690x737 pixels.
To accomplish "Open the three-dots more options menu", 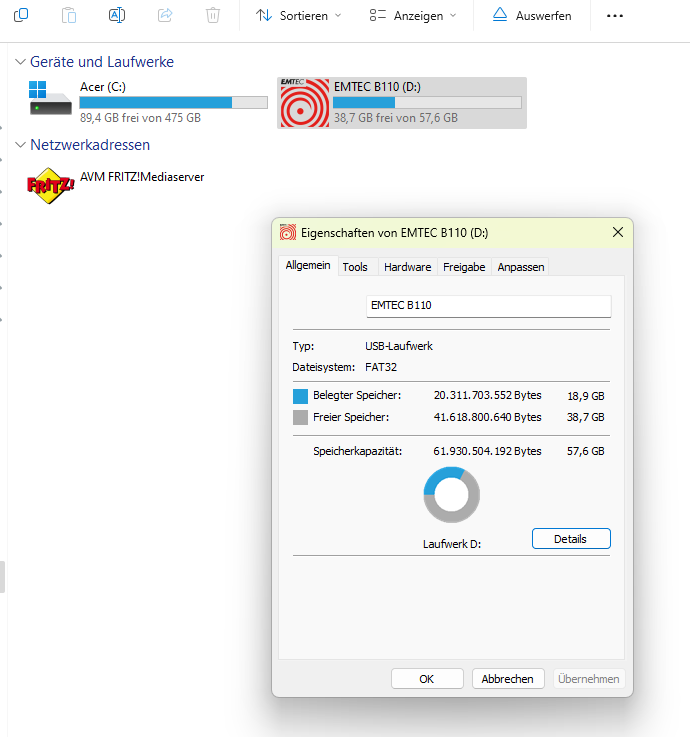I will click(x=614, y=16).
